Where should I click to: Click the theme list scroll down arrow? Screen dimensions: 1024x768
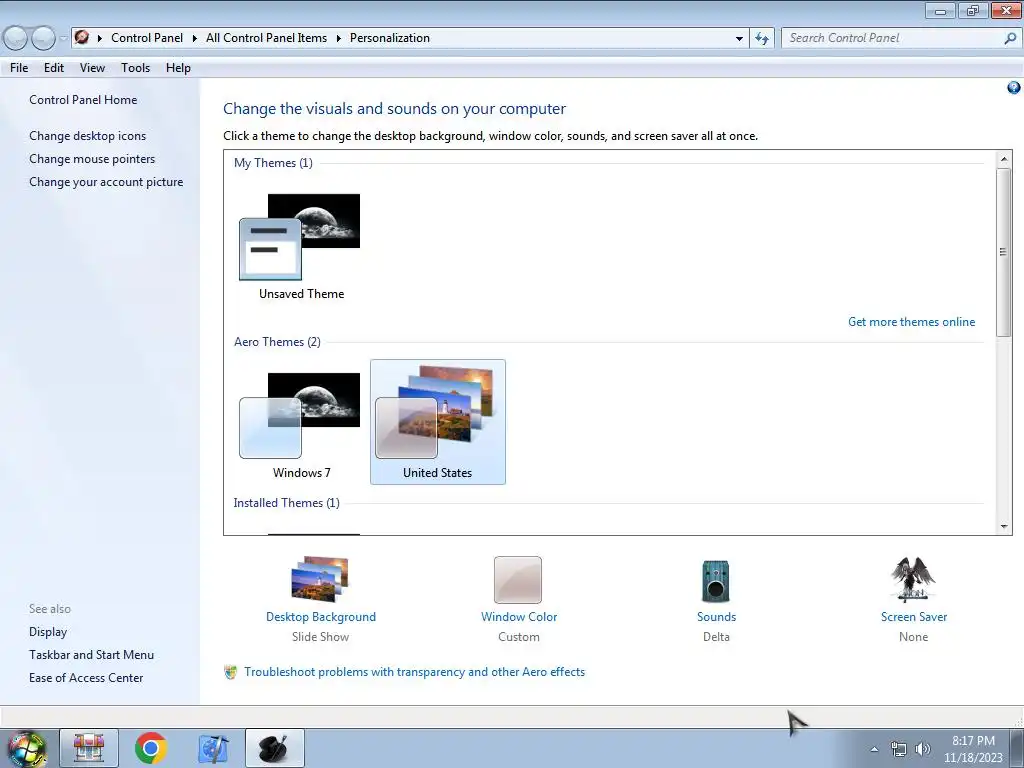tap(1004, 526)
